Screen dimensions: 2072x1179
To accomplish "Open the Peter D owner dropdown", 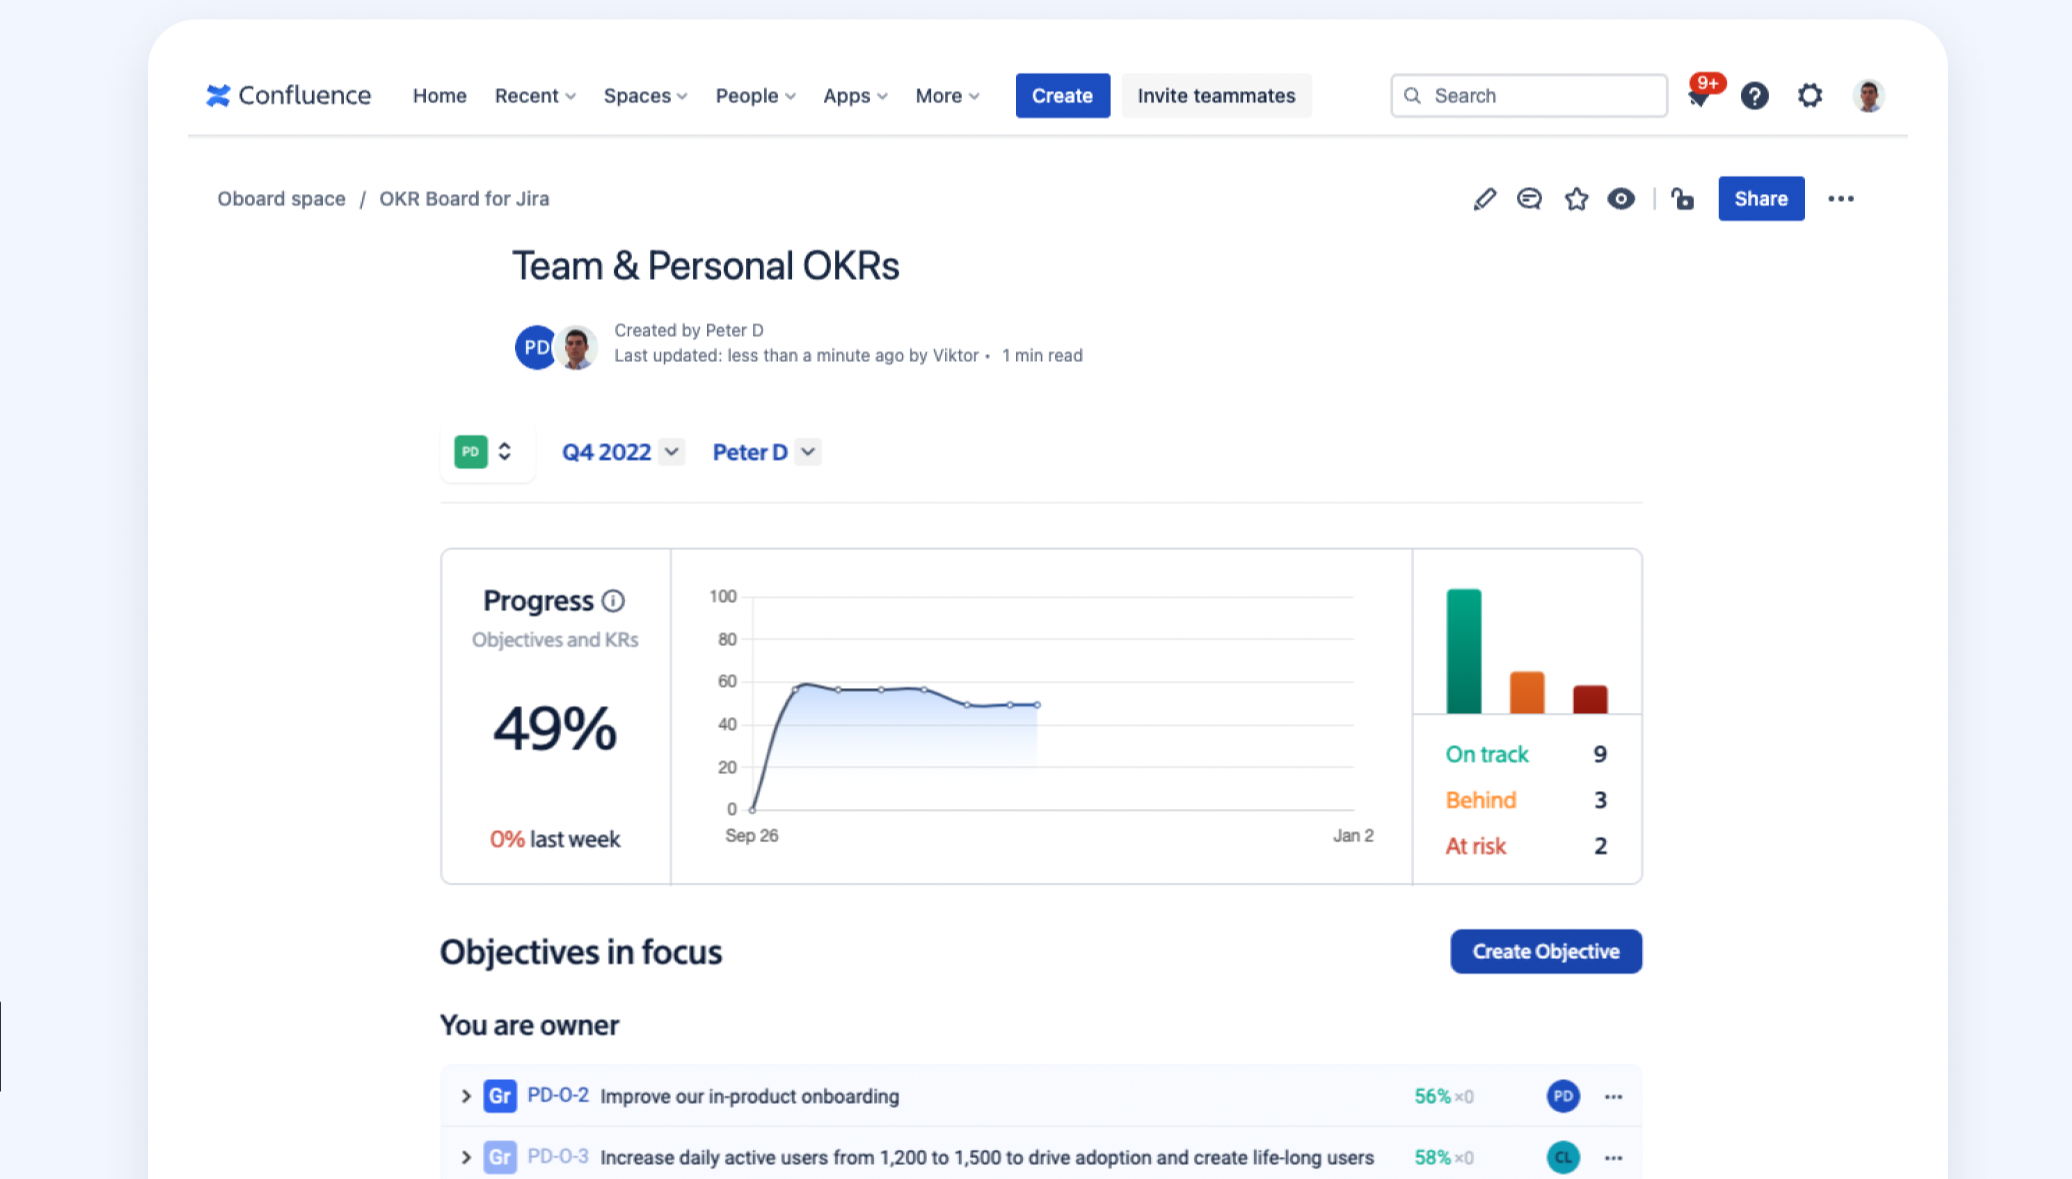I will tap(764, 452).
